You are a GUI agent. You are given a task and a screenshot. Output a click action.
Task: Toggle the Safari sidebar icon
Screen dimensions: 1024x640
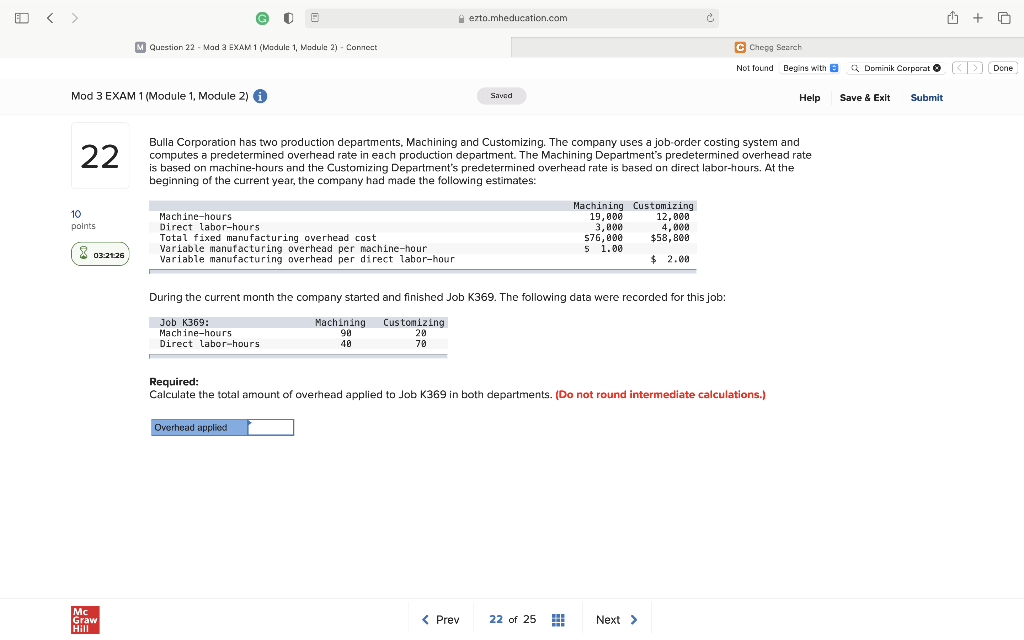point(21,17)
